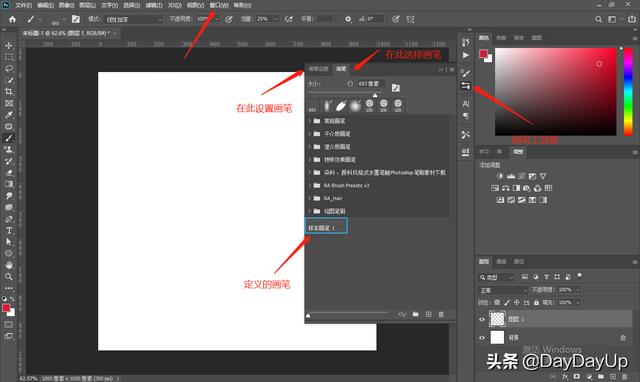Open layer blend mode dropdown 正常
Viewport: 640px width, 382px height.
[x=503, y=290]
